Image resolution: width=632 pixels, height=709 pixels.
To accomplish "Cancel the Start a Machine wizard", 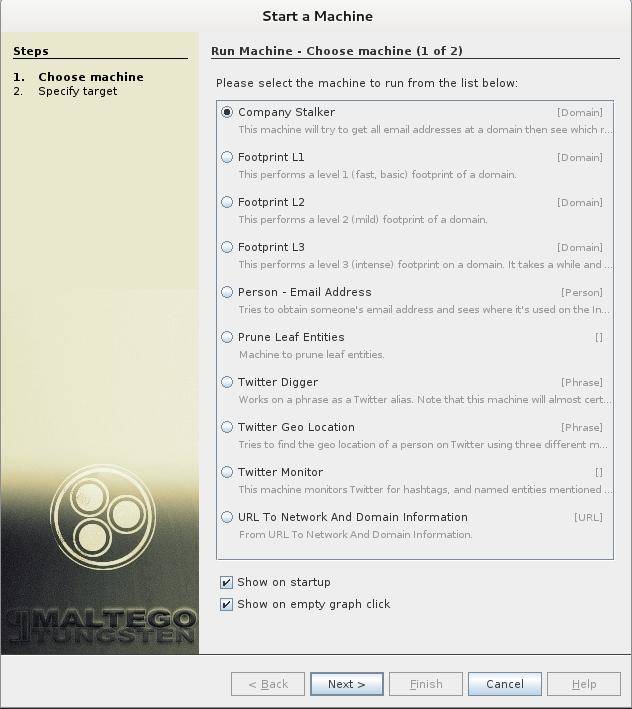I will point(505,684).
